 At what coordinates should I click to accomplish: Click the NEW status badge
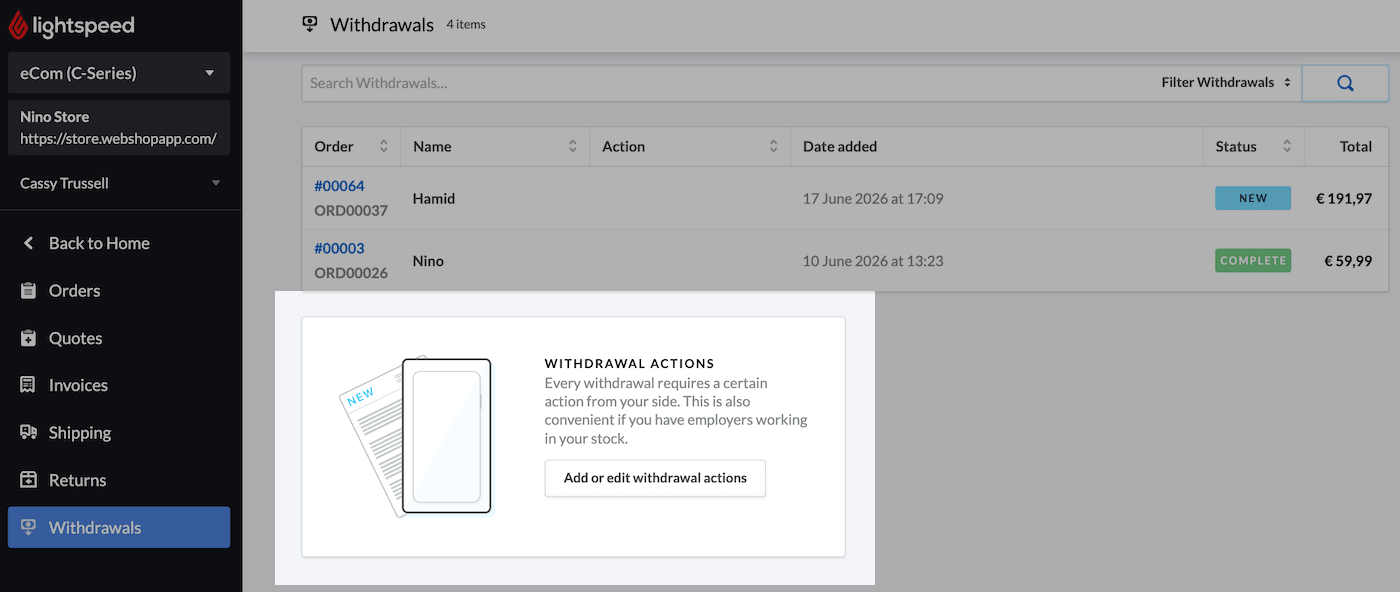(x=1253, y=198)
